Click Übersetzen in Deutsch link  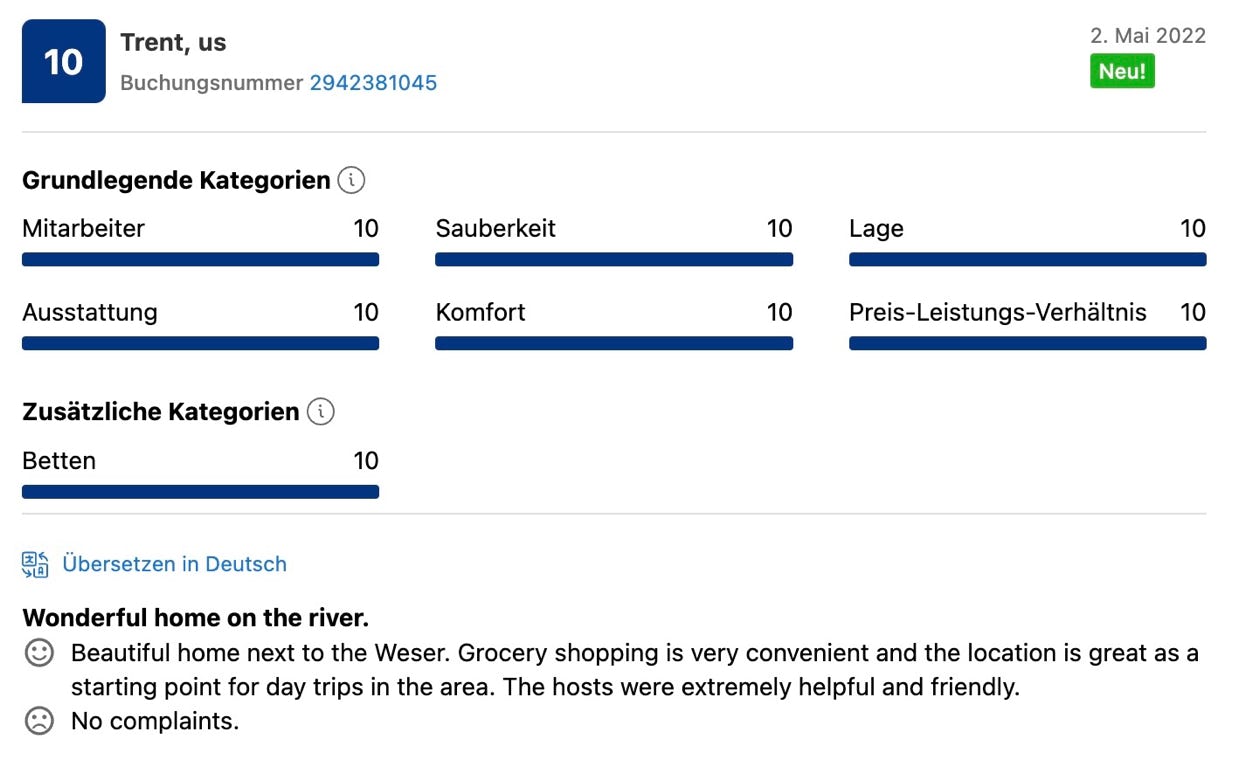pos(174,564)
